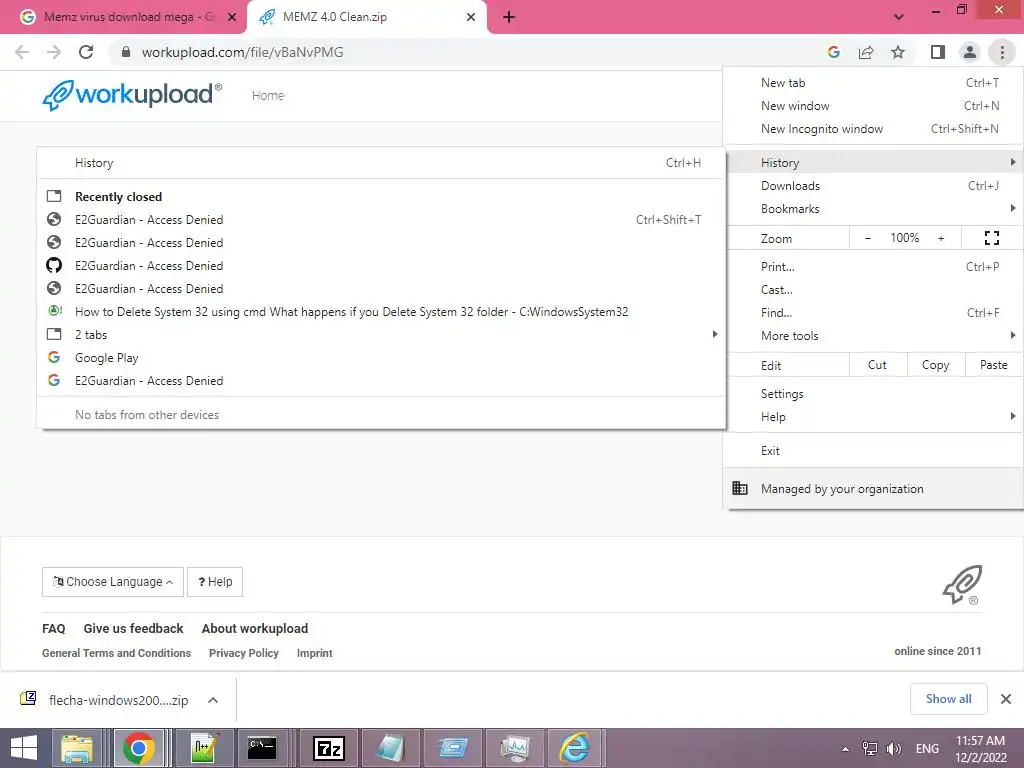Click Cut in the Edit row
The image size is (1024, 768).
[878, 365]
